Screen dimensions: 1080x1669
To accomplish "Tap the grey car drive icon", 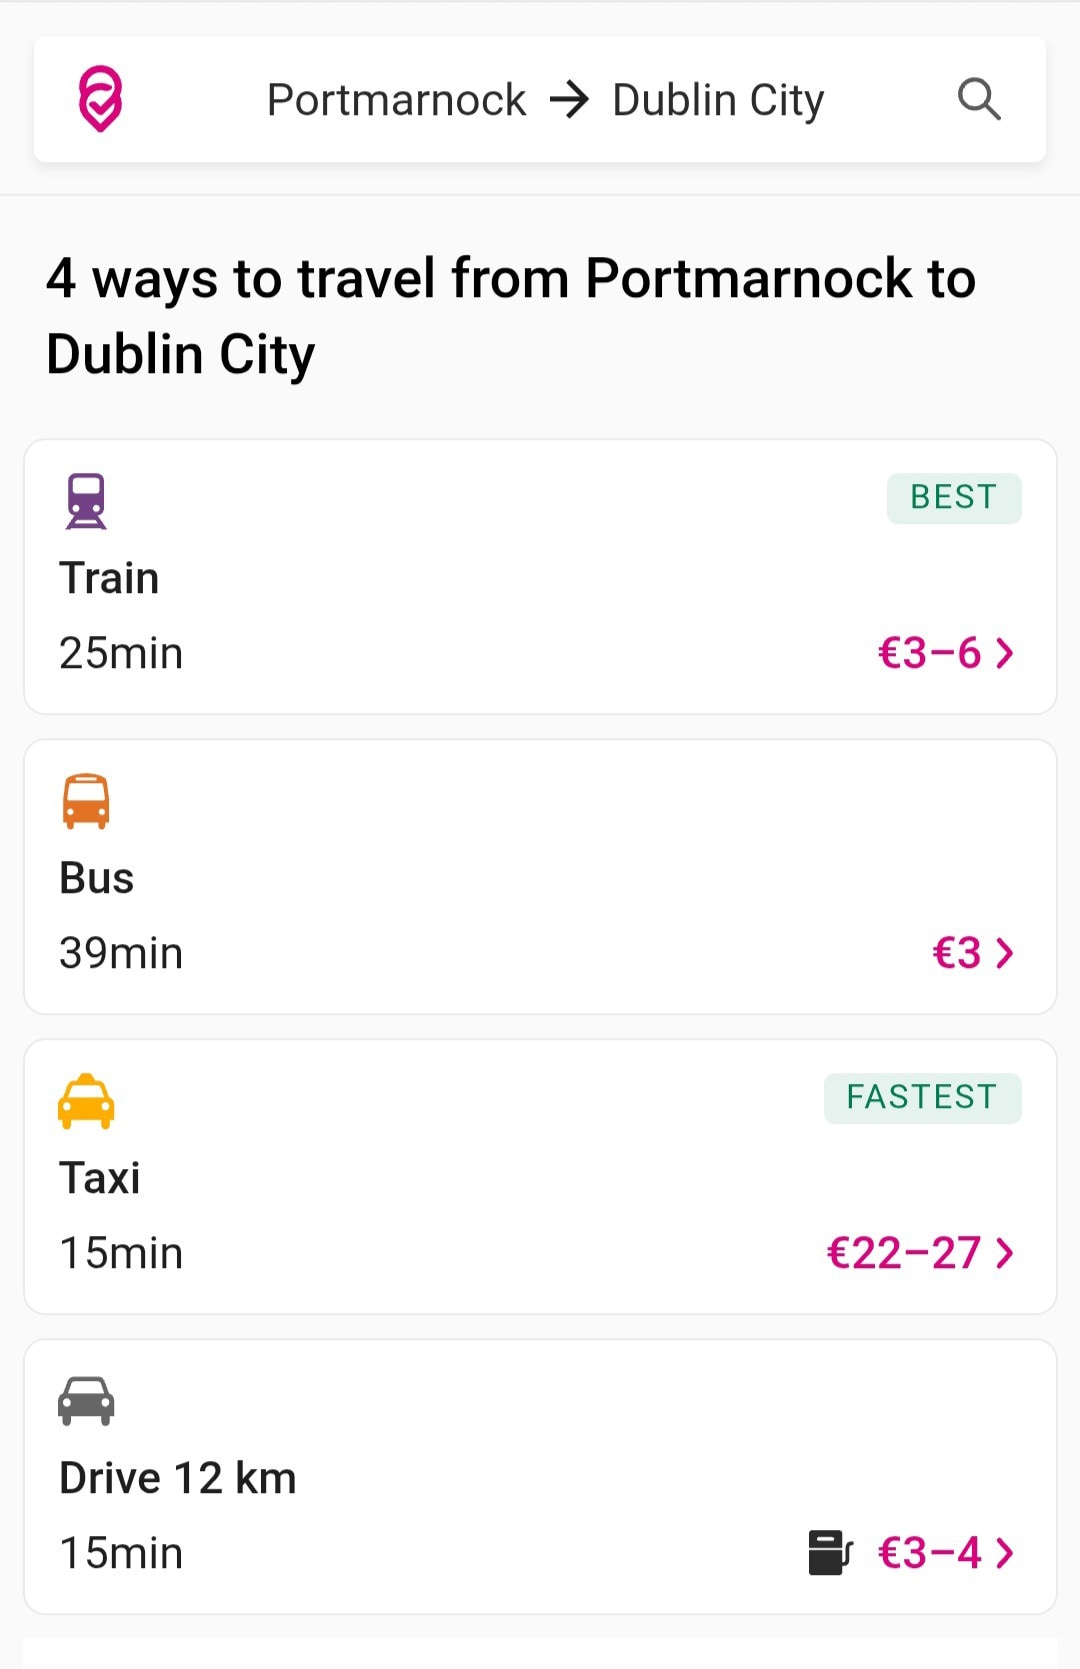I will [x=86, y=1401].
